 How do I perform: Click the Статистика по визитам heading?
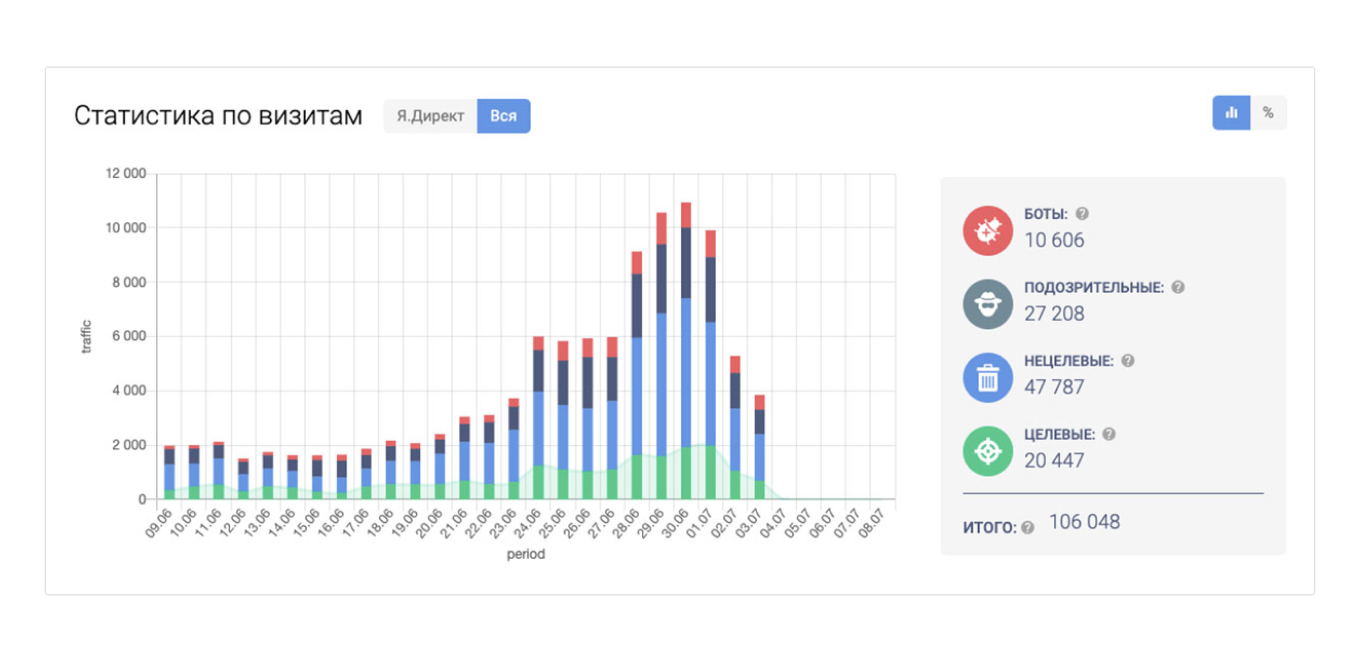(x=218, y=116)
